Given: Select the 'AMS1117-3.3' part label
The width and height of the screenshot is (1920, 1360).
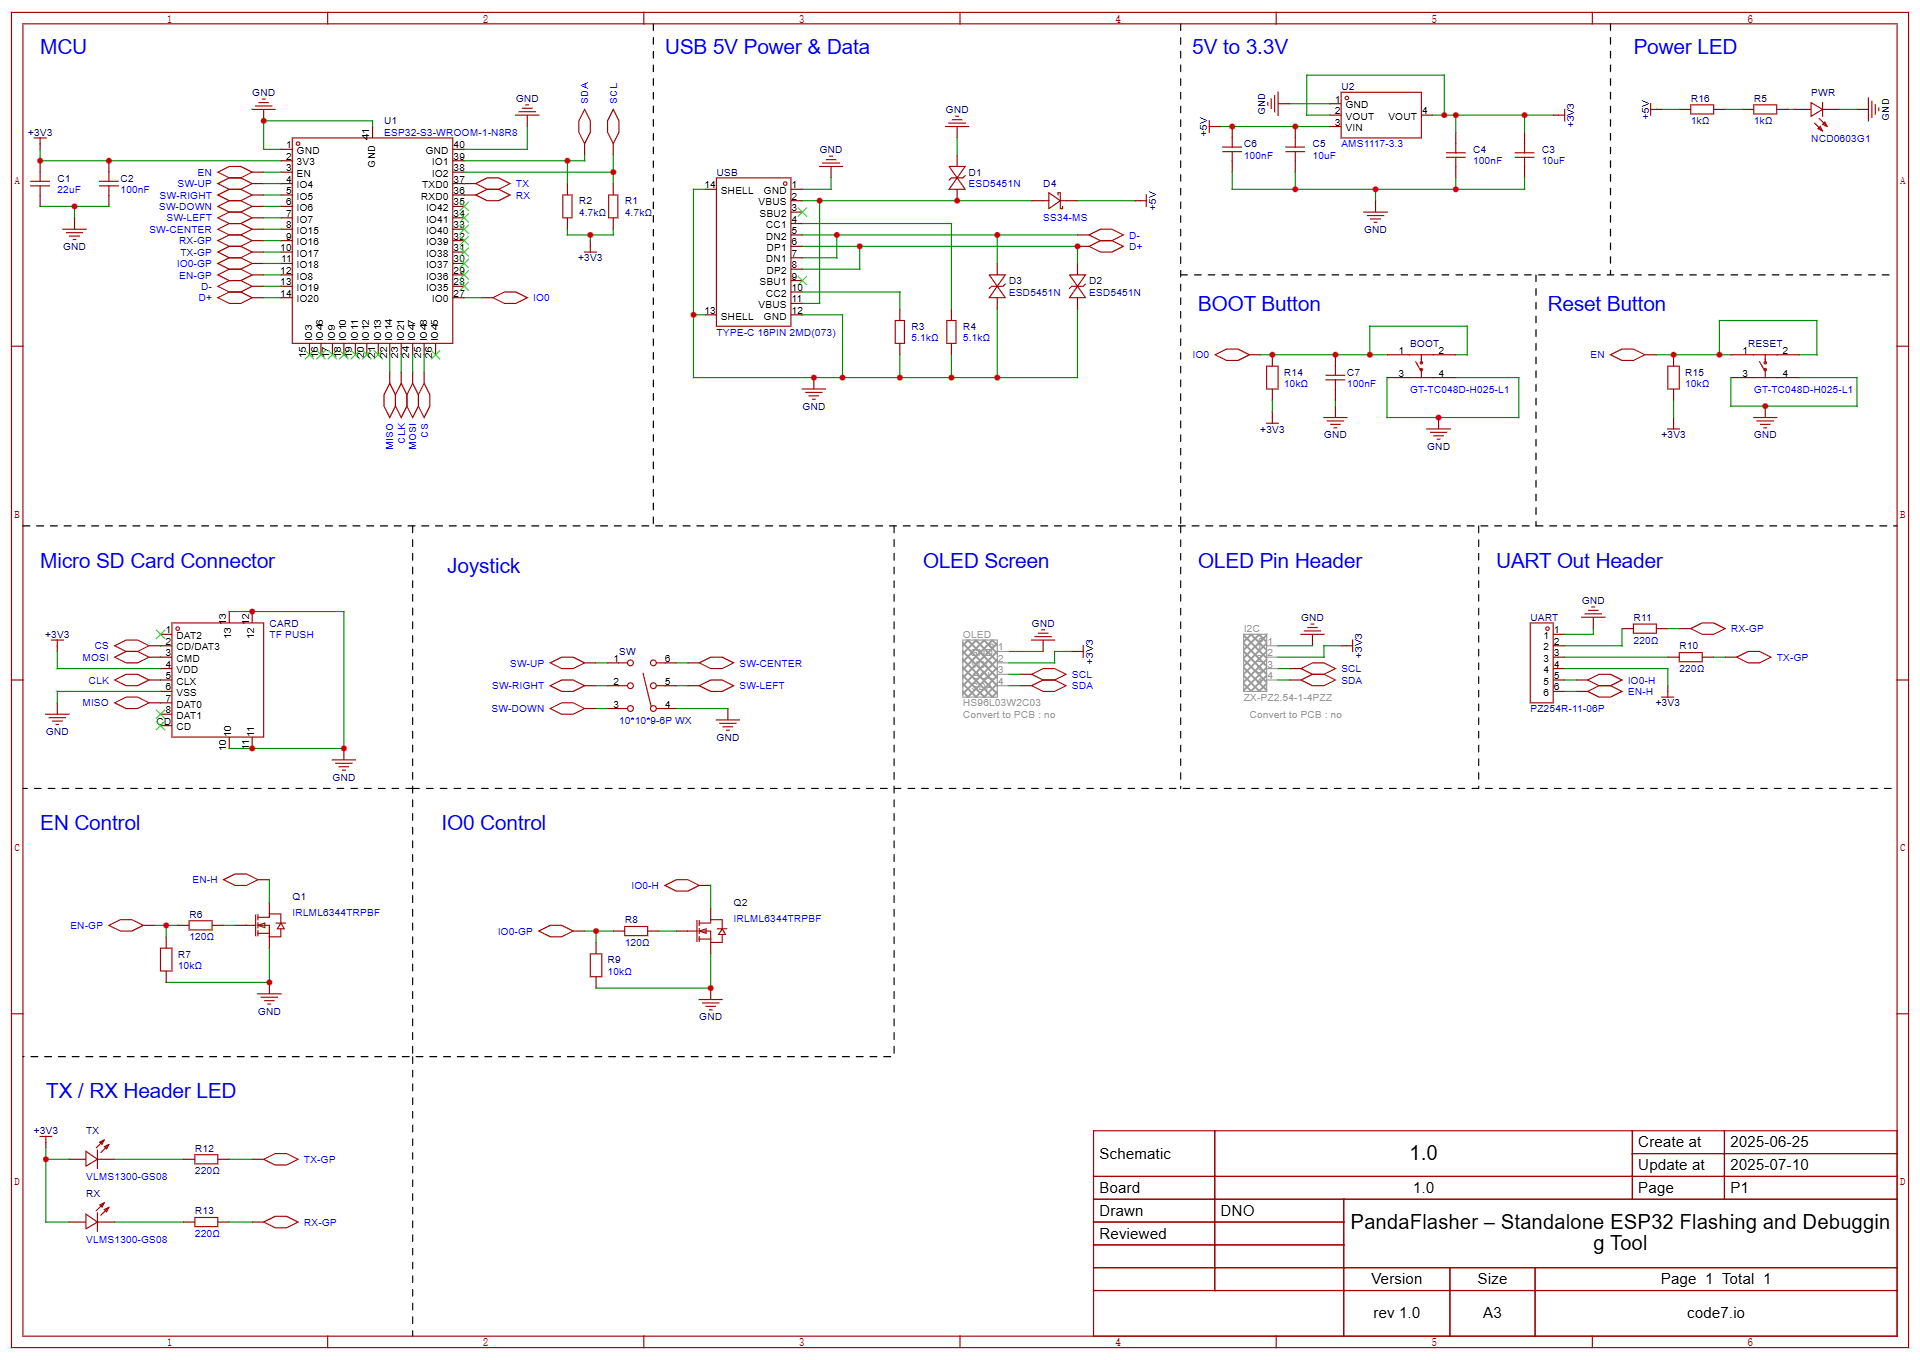Looking at the screenshot, I should point(1372,144).
